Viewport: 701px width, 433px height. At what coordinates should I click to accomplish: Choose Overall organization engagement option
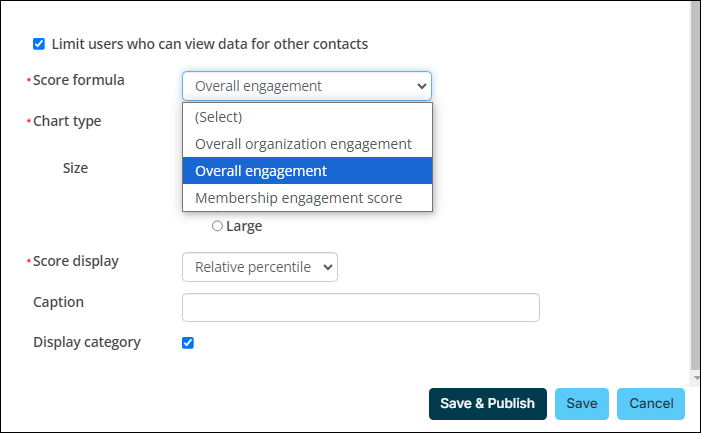308,144
